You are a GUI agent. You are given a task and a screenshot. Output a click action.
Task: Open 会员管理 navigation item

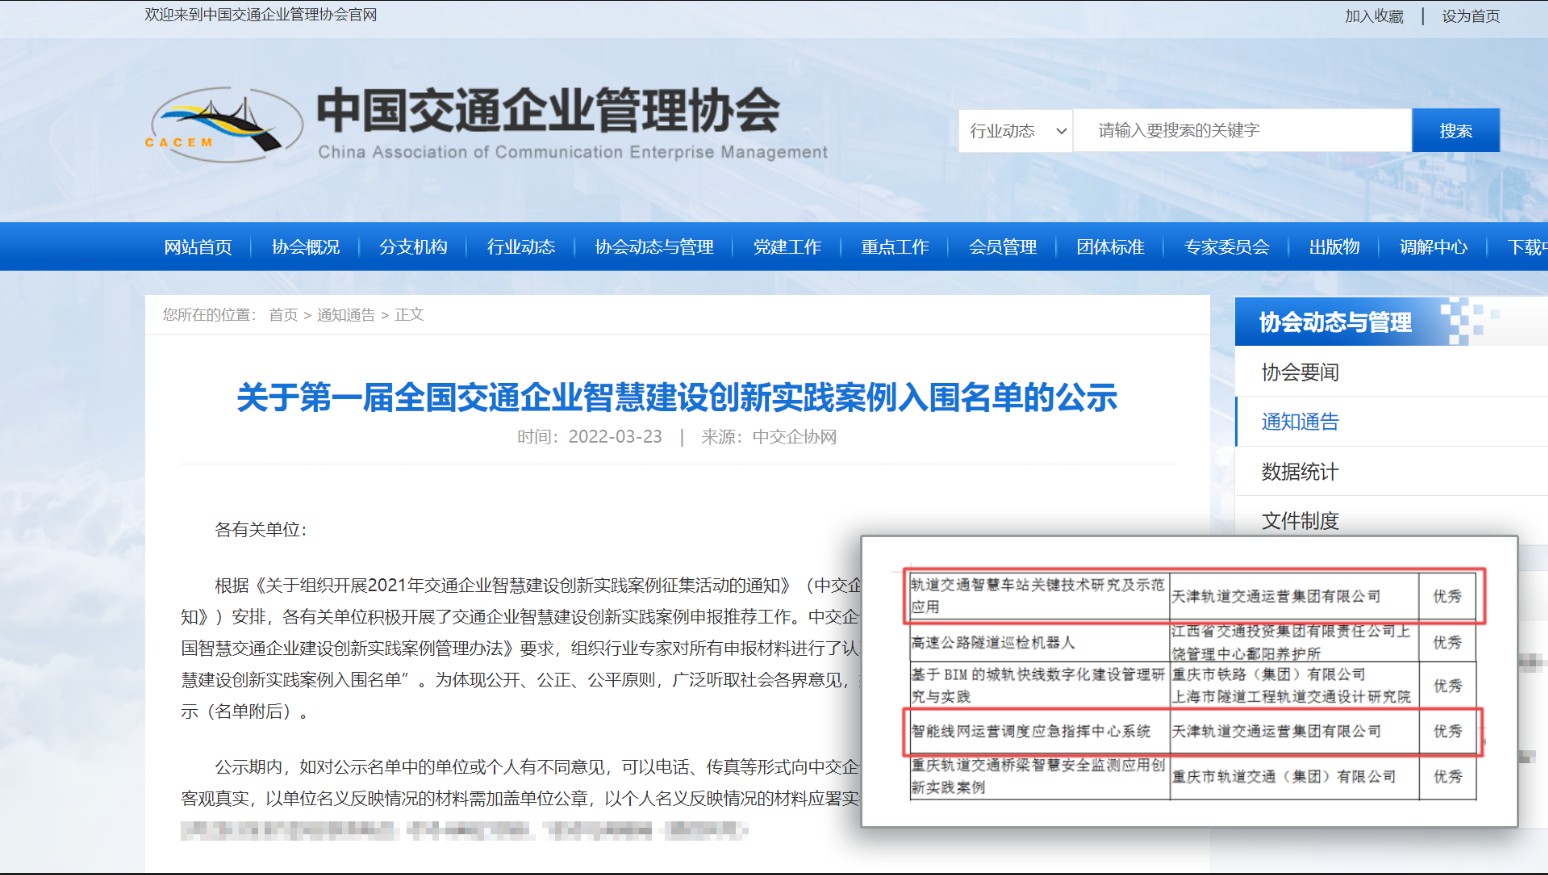coord(1003,247)
